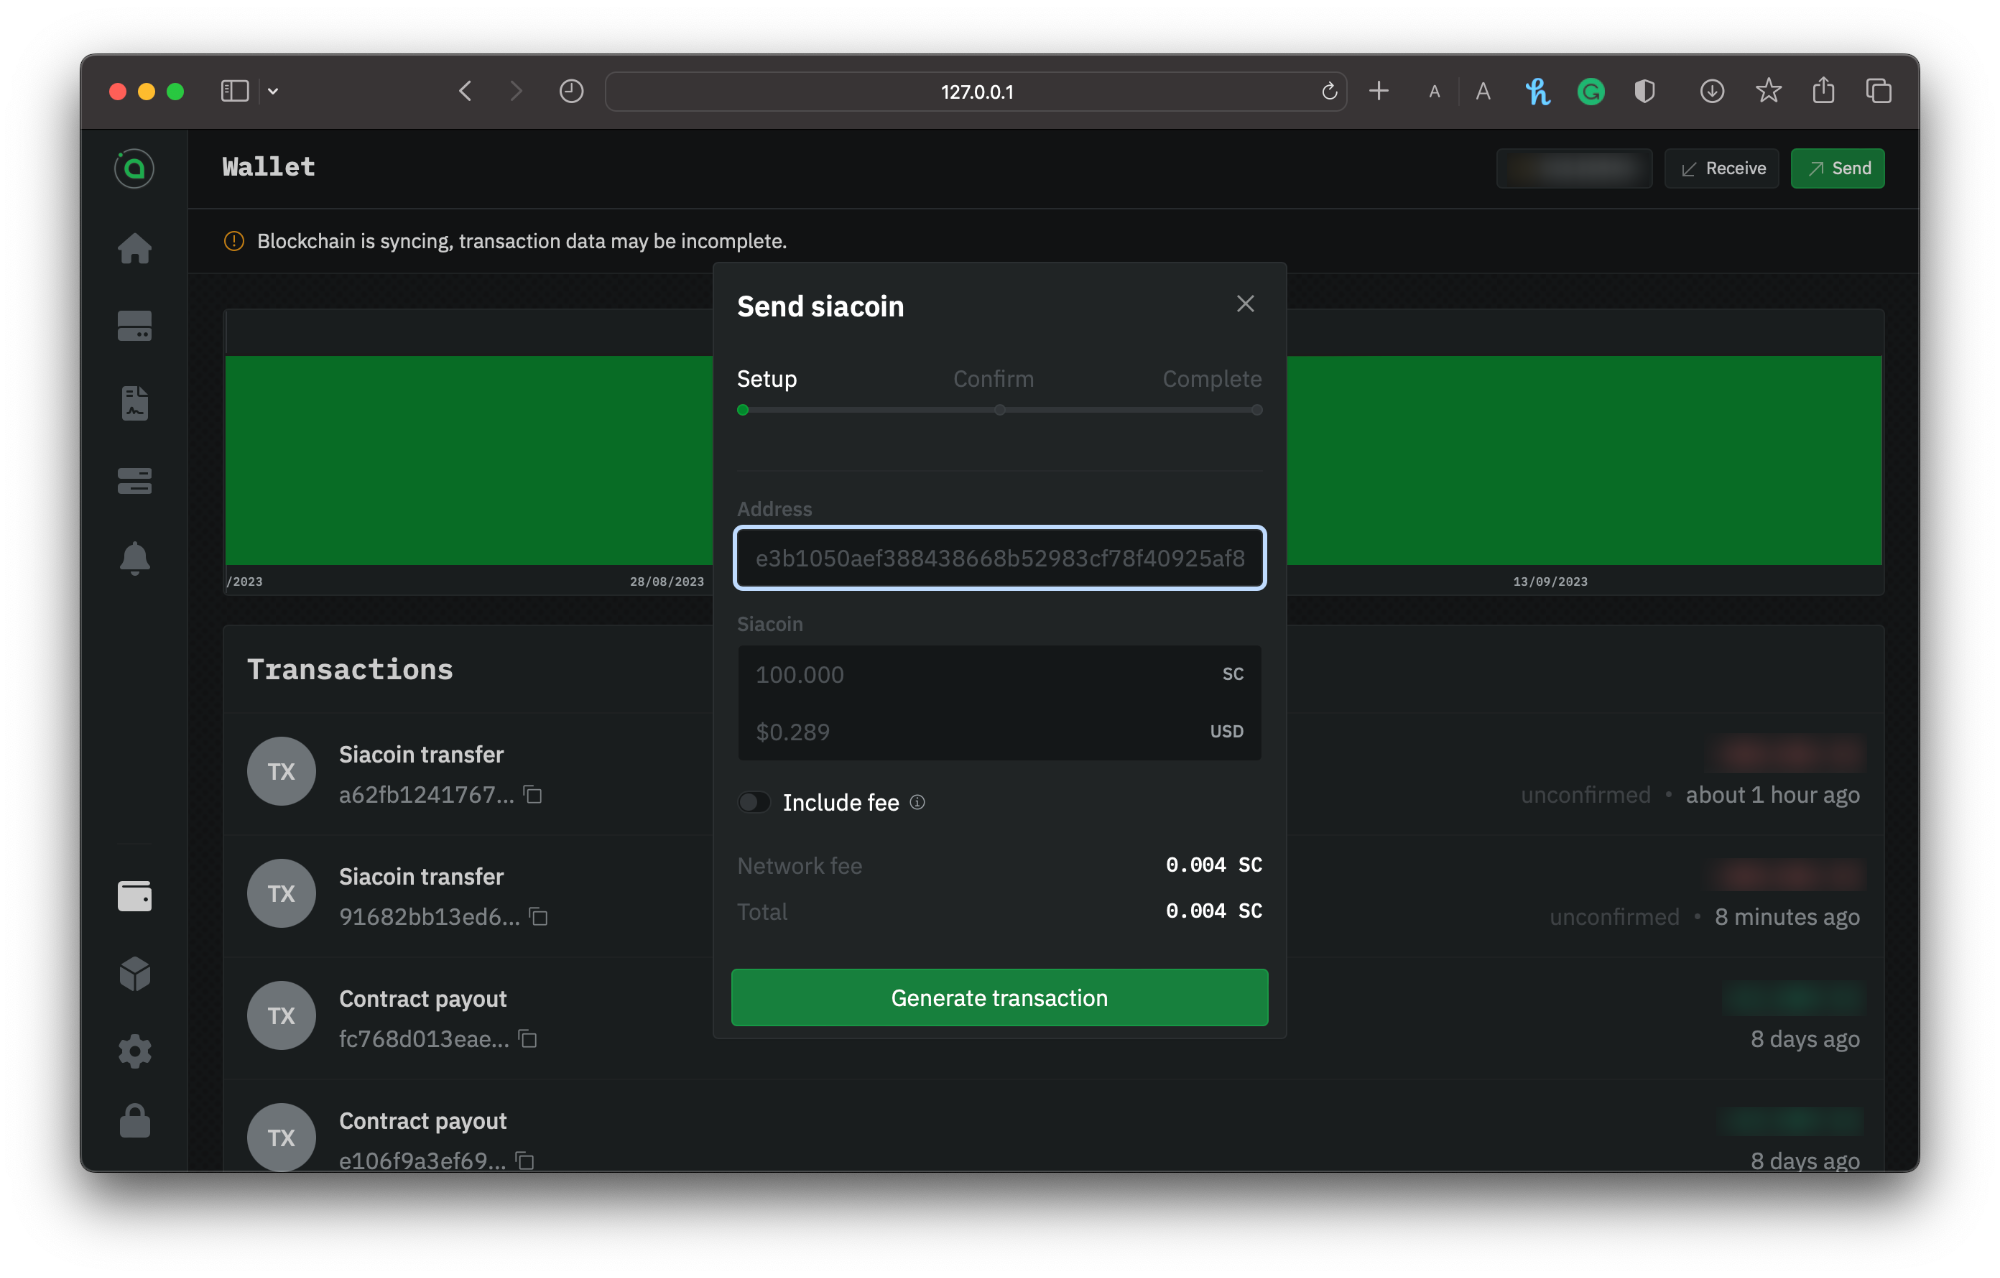Screen dimensions: 2000x1278
Task: Open the alerts bell sidebar icon
Action: (134, 558)
